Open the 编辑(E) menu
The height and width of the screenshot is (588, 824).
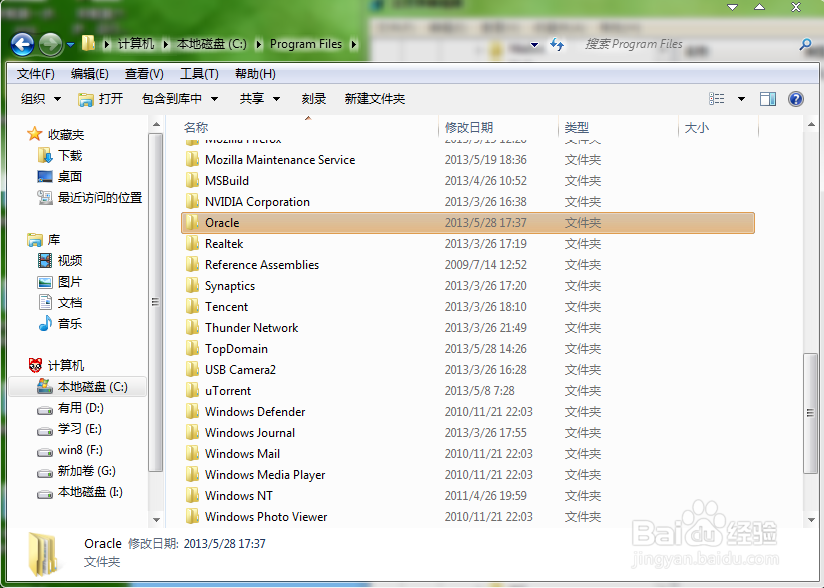[x=89, y=74]
